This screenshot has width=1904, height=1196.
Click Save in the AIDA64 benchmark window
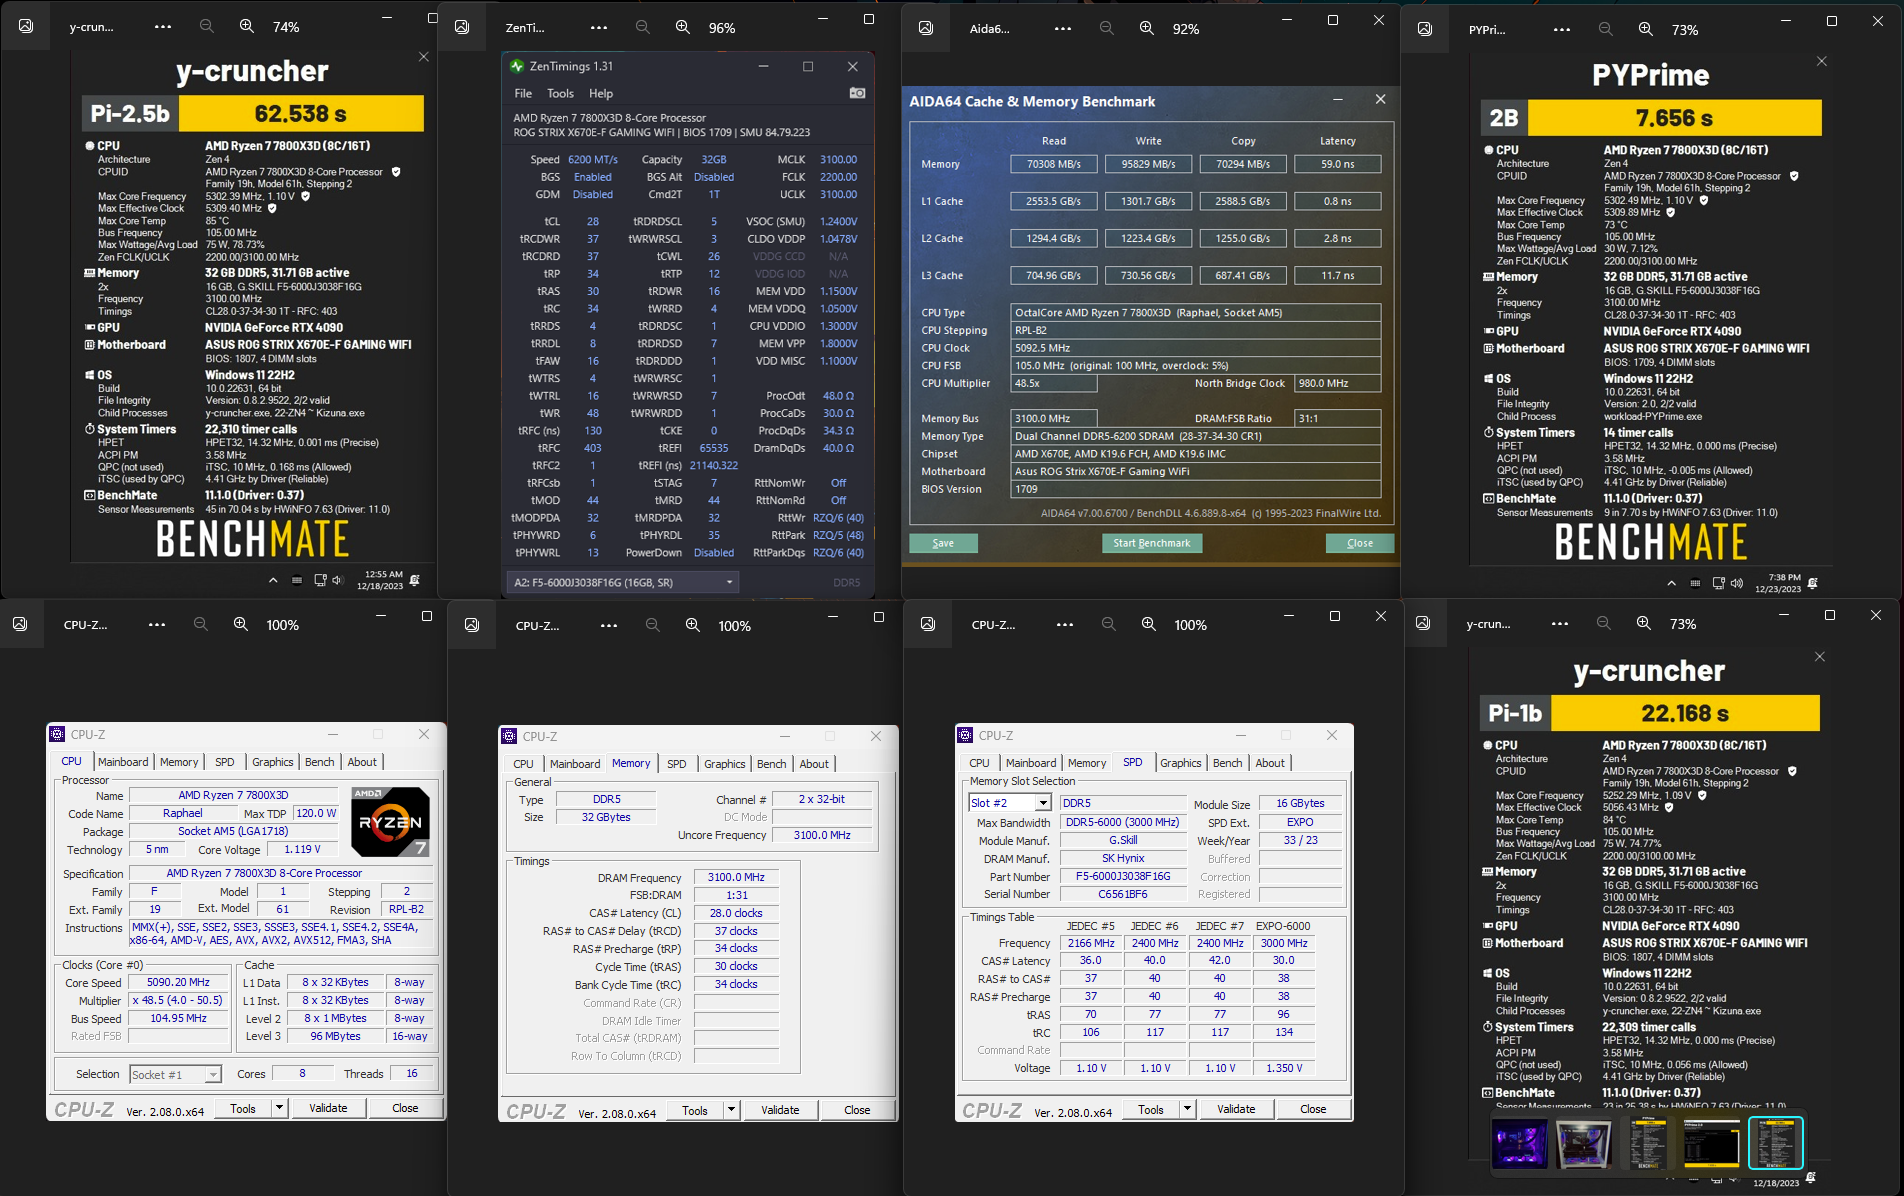(x=943, y=543)
